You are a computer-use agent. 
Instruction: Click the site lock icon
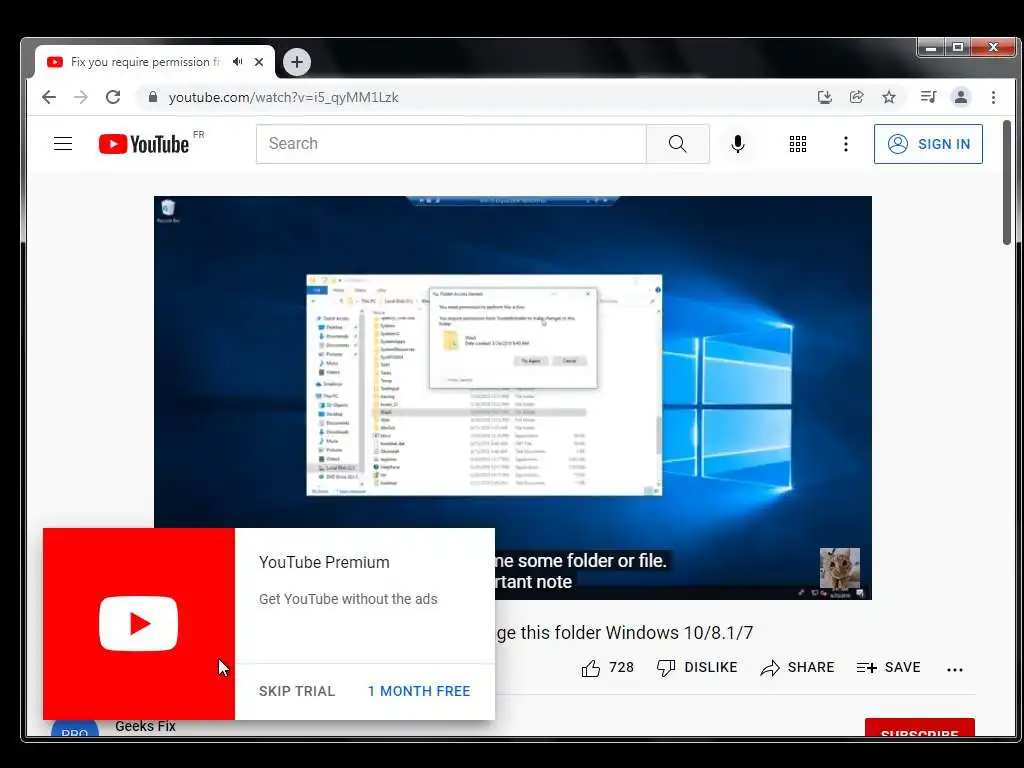click(x=153, y=97)
